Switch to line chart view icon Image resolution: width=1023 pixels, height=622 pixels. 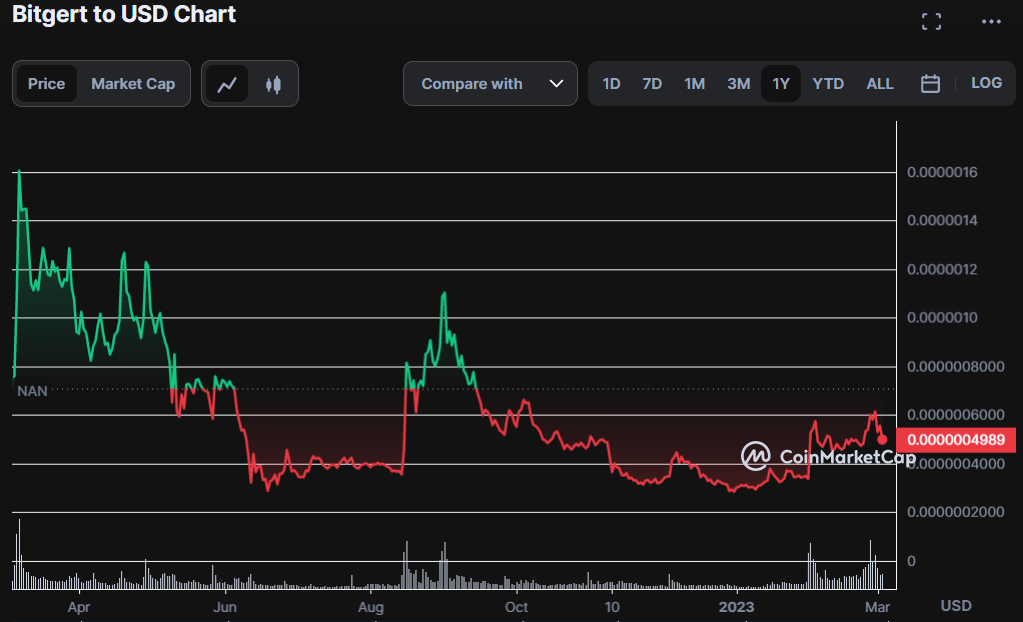[227, 84]
